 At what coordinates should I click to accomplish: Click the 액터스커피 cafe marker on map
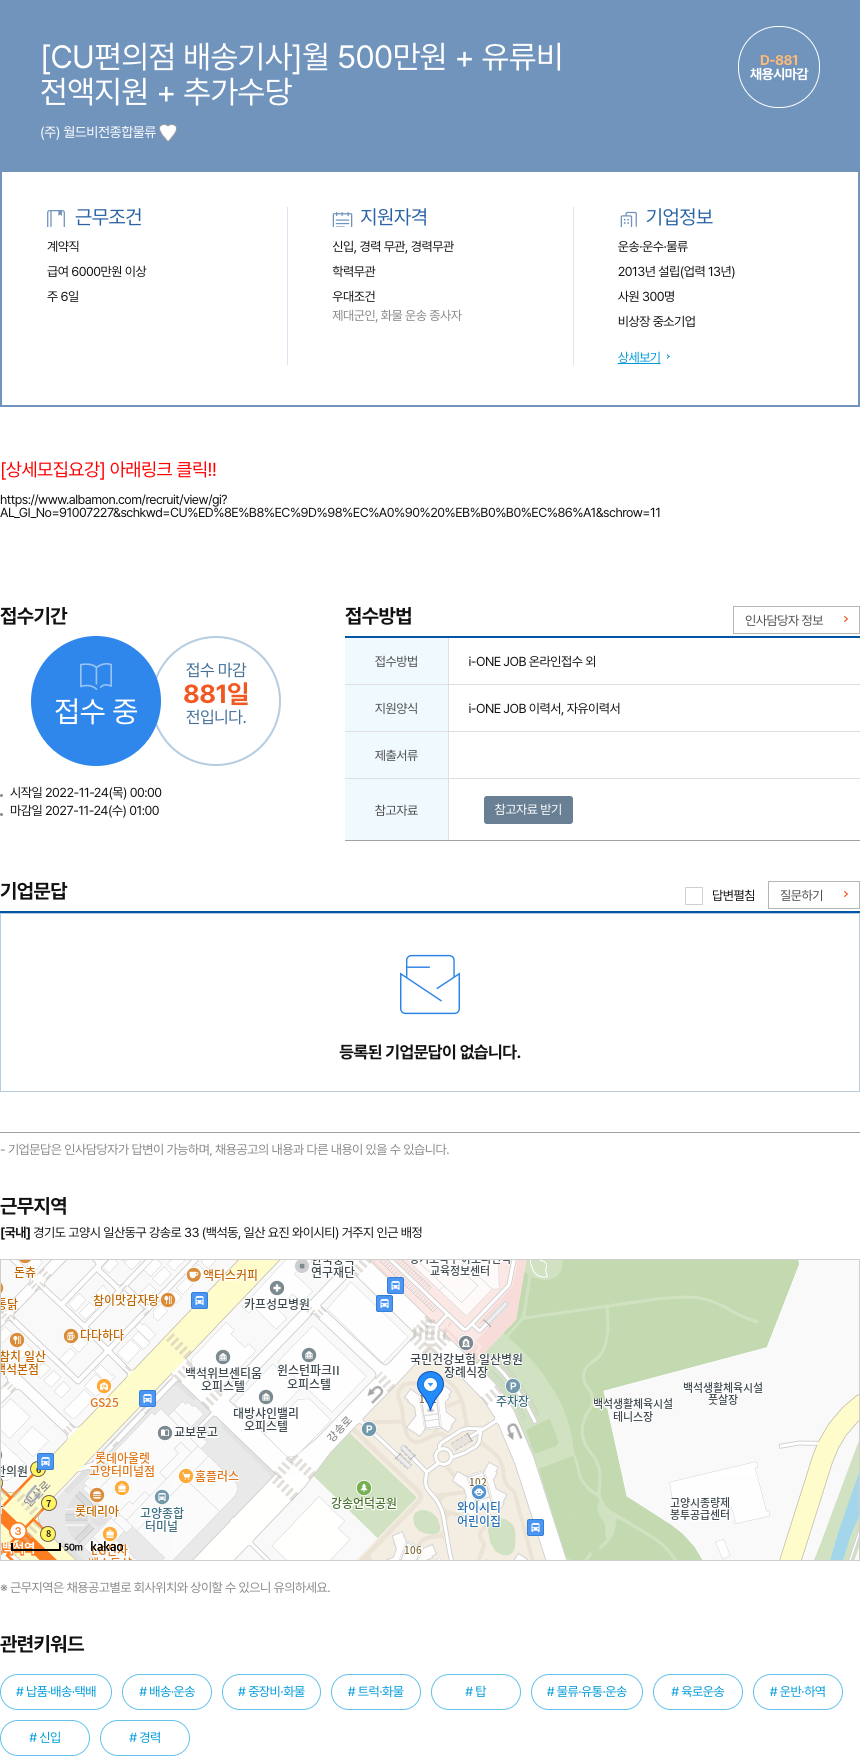coord(193,1274)
